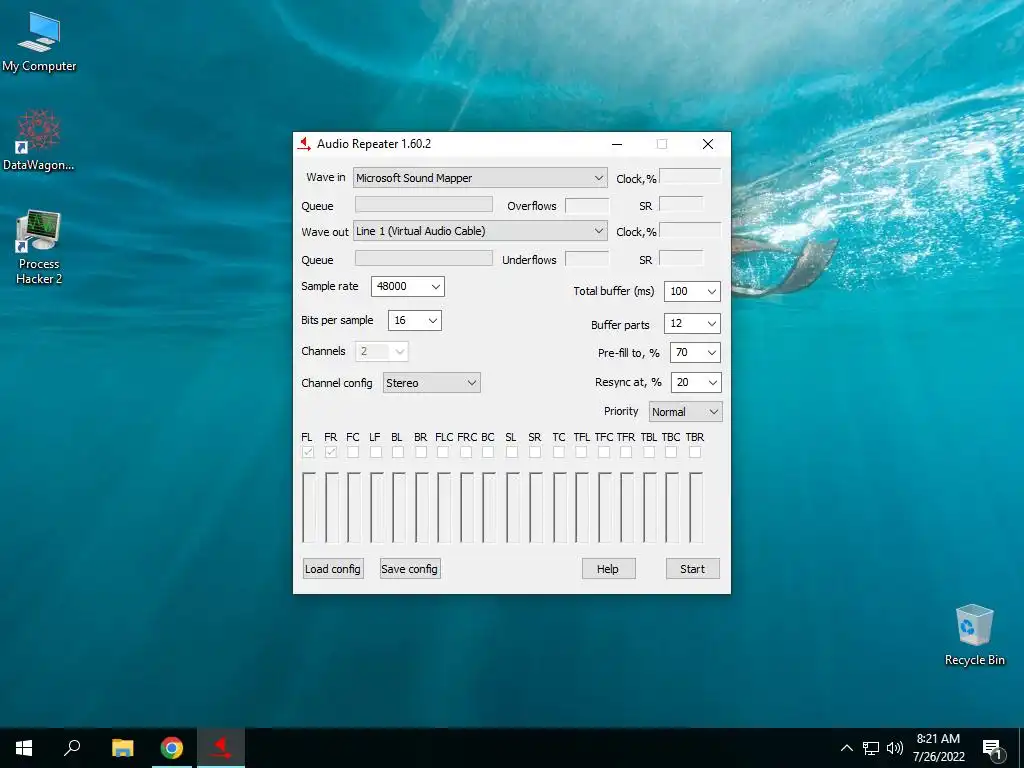Launch Process Hacker 2 desktop shortcut
1024x768 pixels.
pyautogui.click(x=39, y=248)
